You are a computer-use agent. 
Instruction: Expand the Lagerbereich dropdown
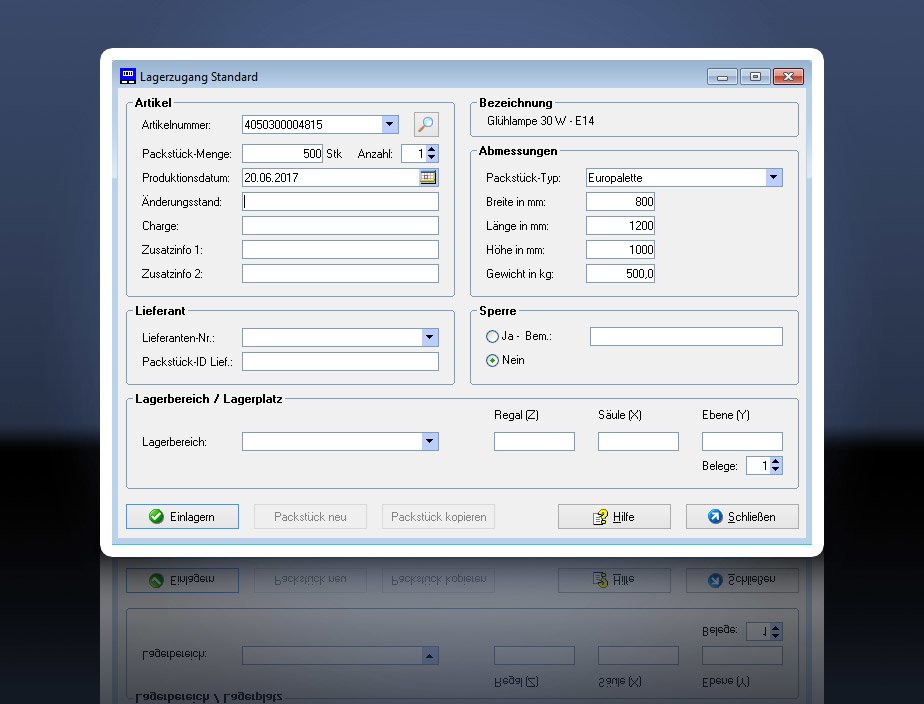(430, 441)
